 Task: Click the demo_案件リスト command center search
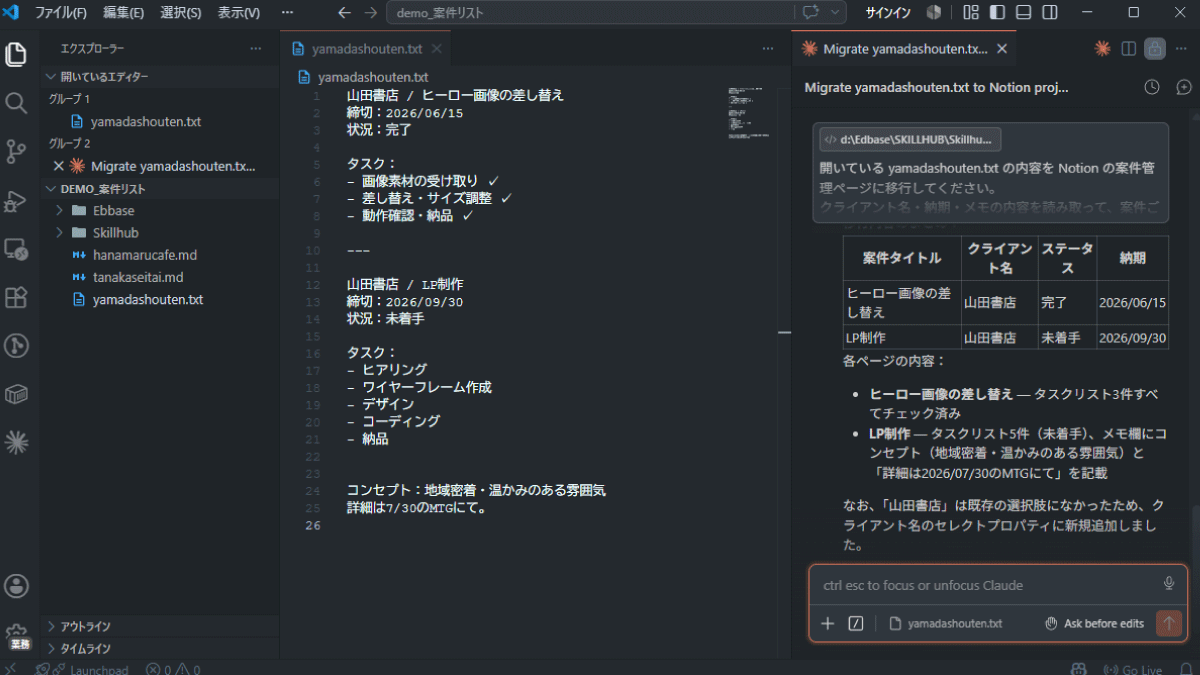[x=590, y=13]
